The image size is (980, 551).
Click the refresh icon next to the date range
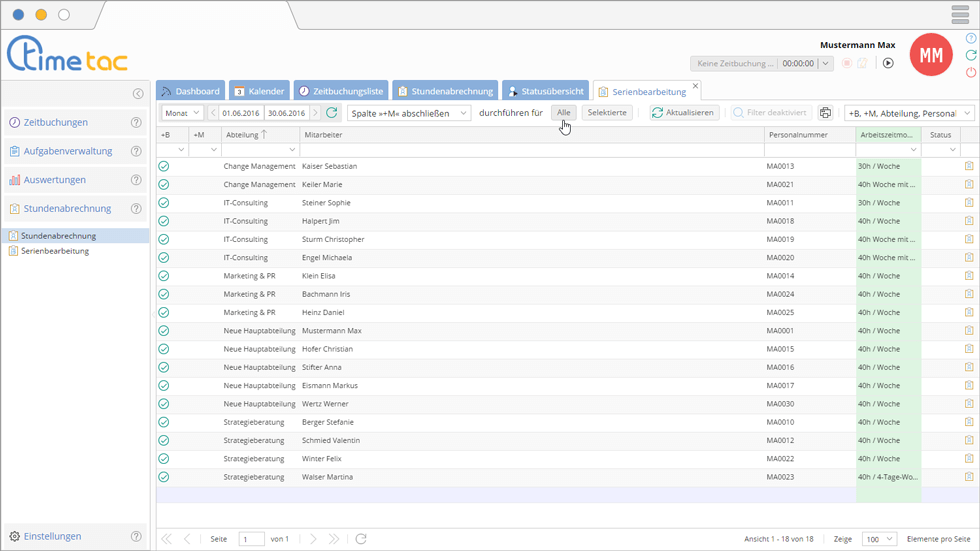click(332, 113)
